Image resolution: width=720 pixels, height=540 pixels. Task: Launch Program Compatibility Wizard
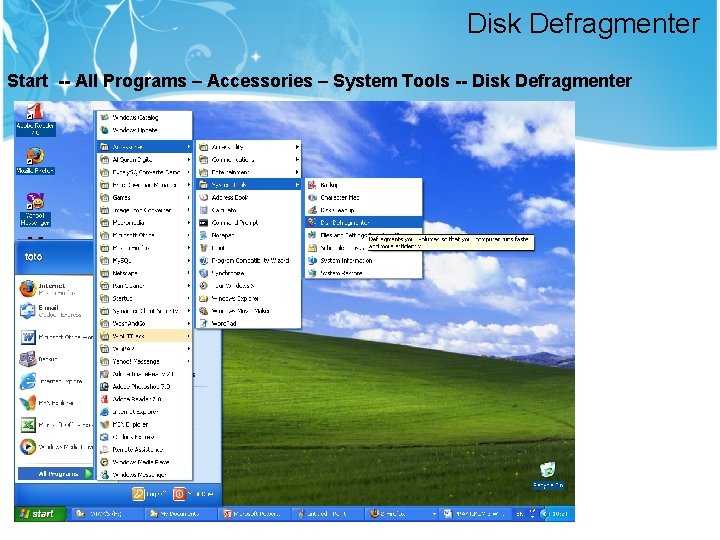[249, 260]
